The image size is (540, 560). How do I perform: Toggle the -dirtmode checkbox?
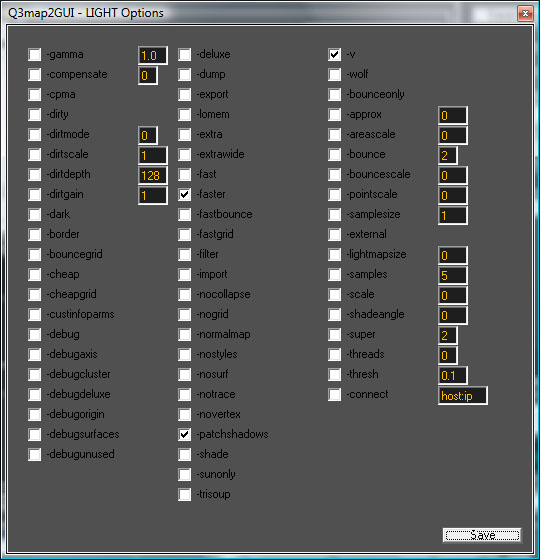point(35,135)
